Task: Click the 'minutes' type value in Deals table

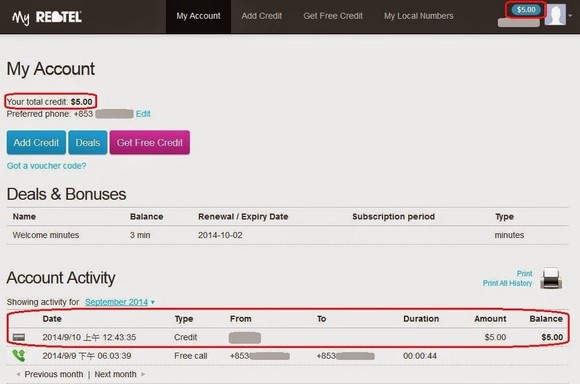Action: [509, 235]
